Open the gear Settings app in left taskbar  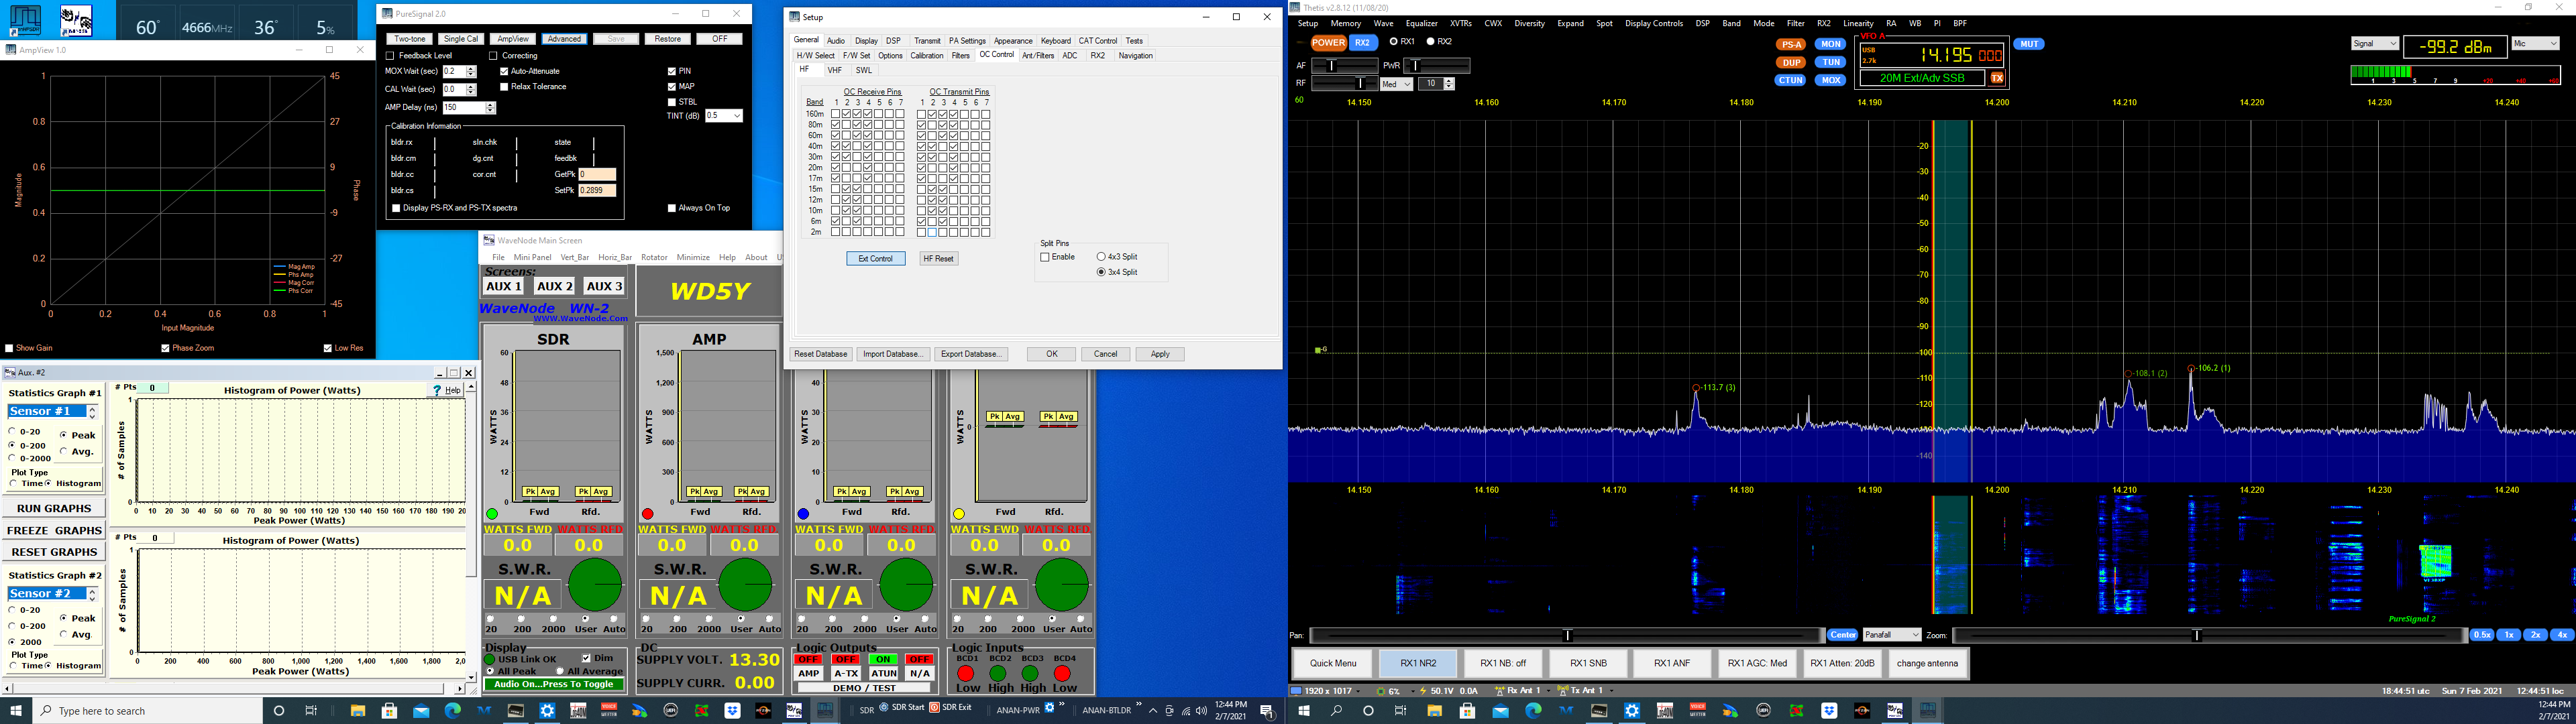click(x=547, y=711)
